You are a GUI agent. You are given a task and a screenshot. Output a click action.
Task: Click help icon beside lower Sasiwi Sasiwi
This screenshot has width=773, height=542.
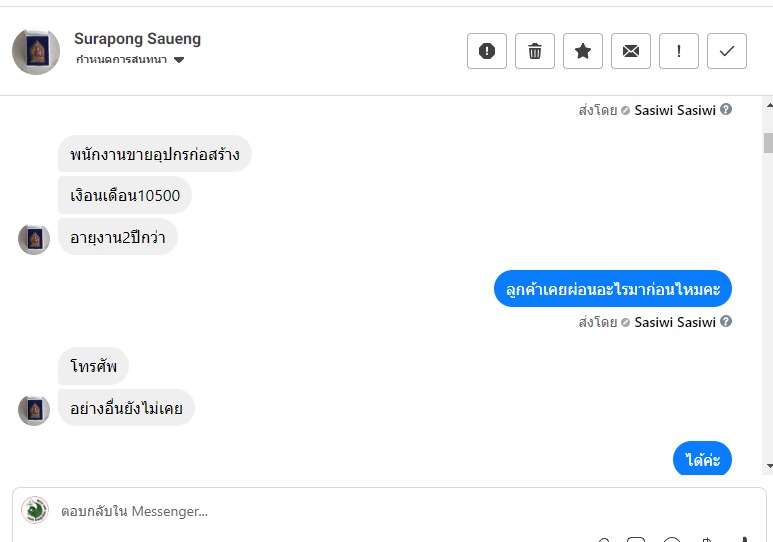726,322
